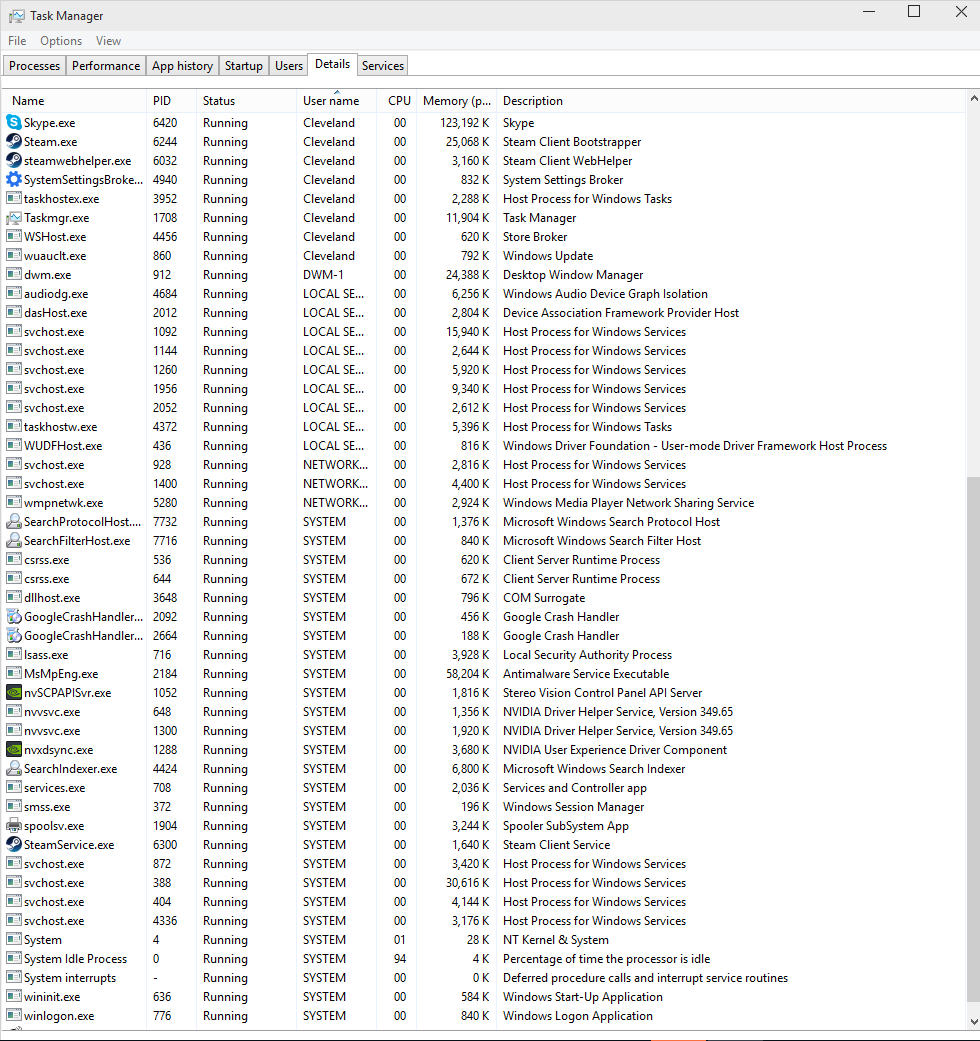
Task: Click the '30,616 K' memory value
Action: tap(467, 883)
